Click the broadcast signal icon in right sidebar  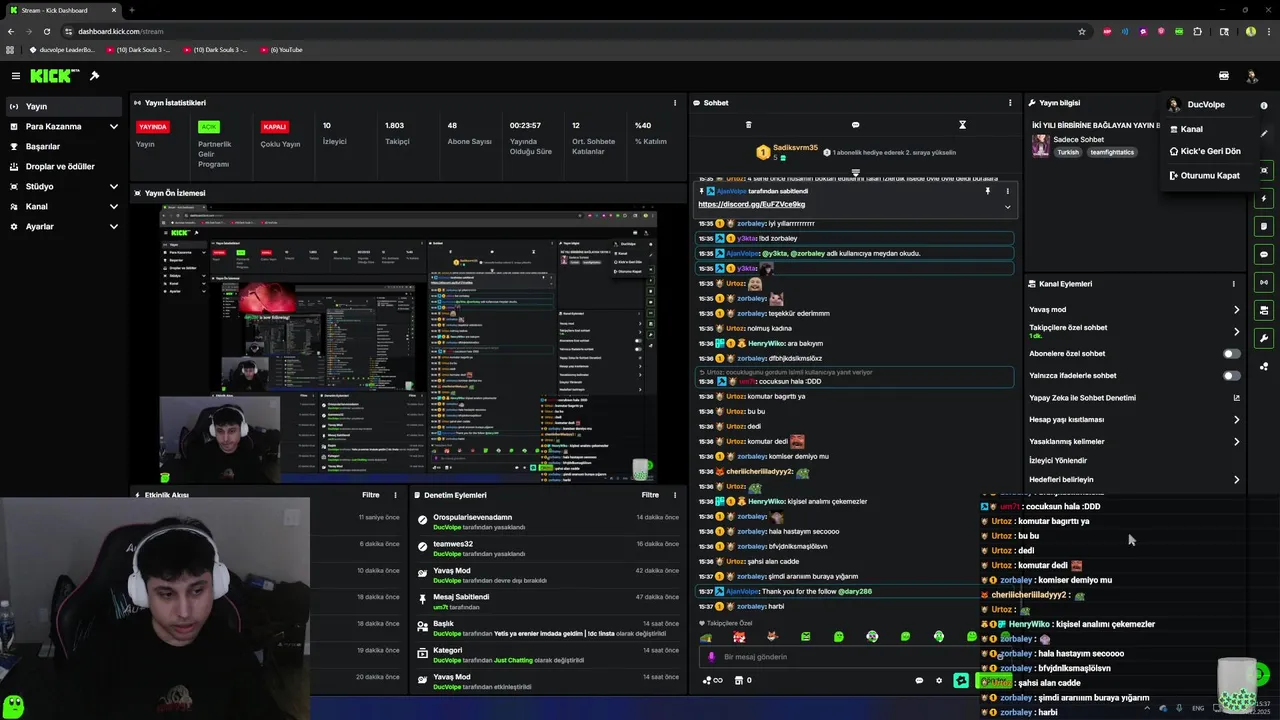click(1264, 282)
